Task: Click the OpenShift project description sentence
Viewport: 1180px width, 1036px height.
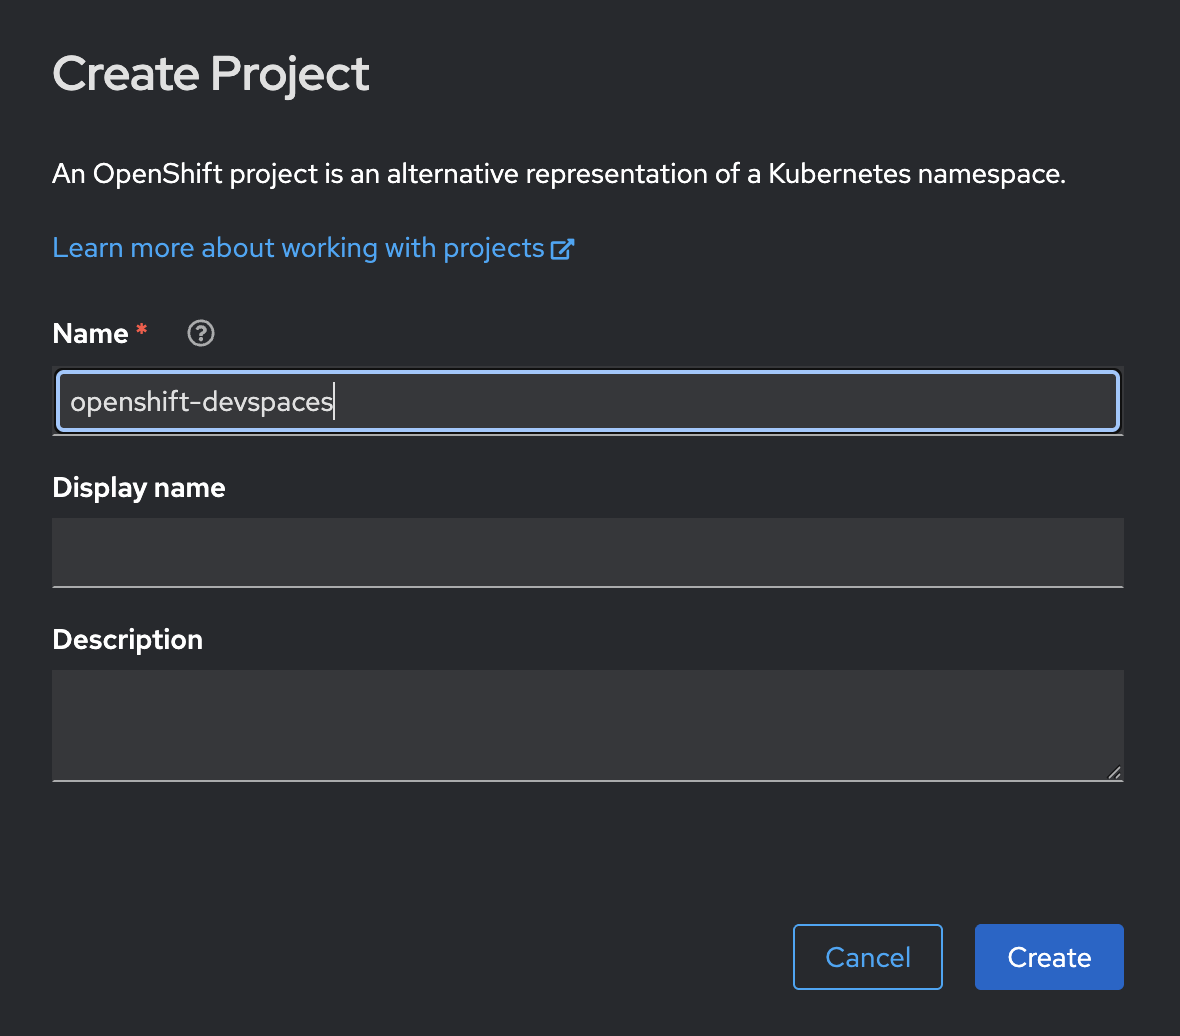Action: coord(559,174)
